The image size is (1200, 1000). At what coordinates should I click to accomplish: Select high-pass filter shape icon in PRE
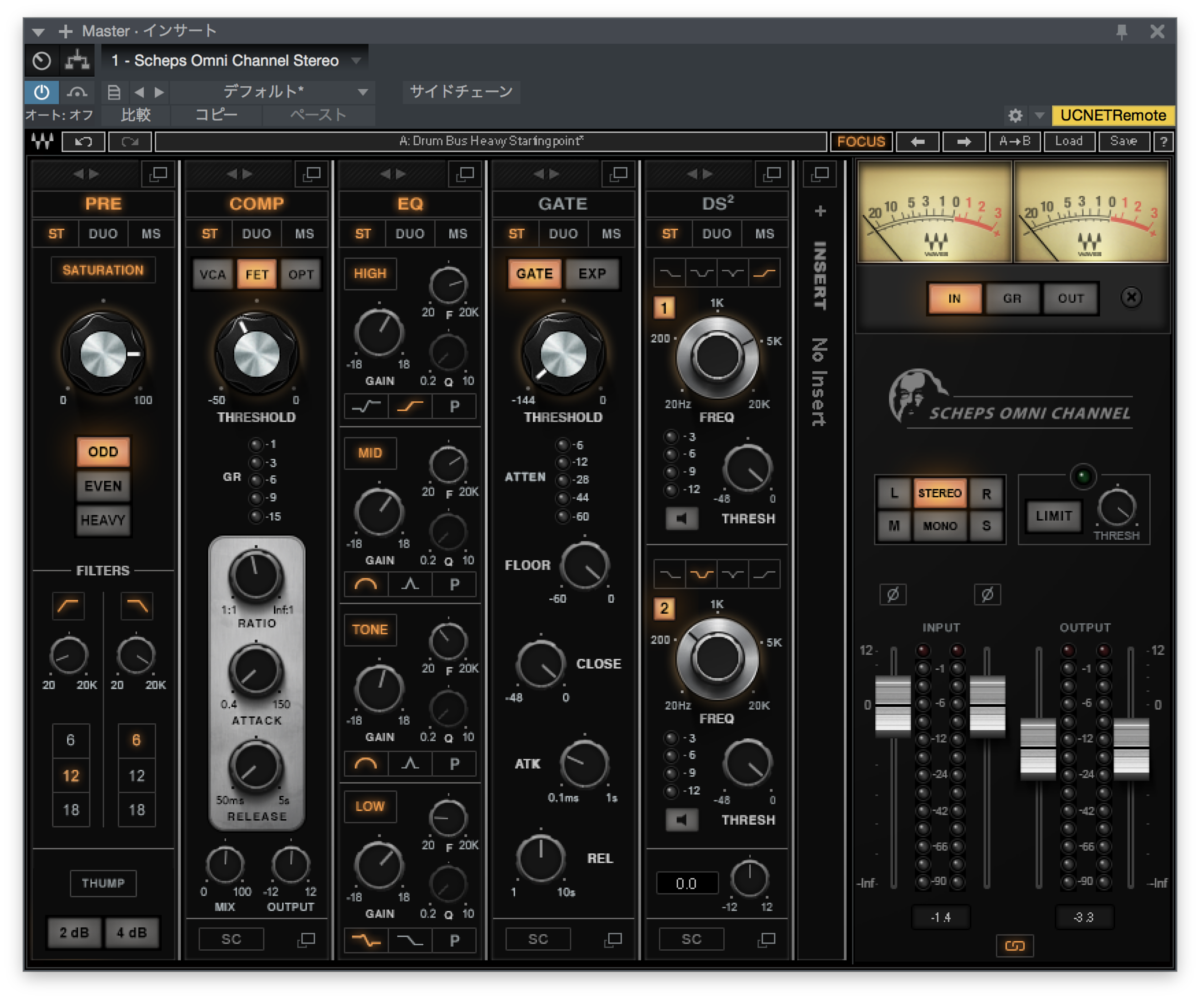point(68,605)
